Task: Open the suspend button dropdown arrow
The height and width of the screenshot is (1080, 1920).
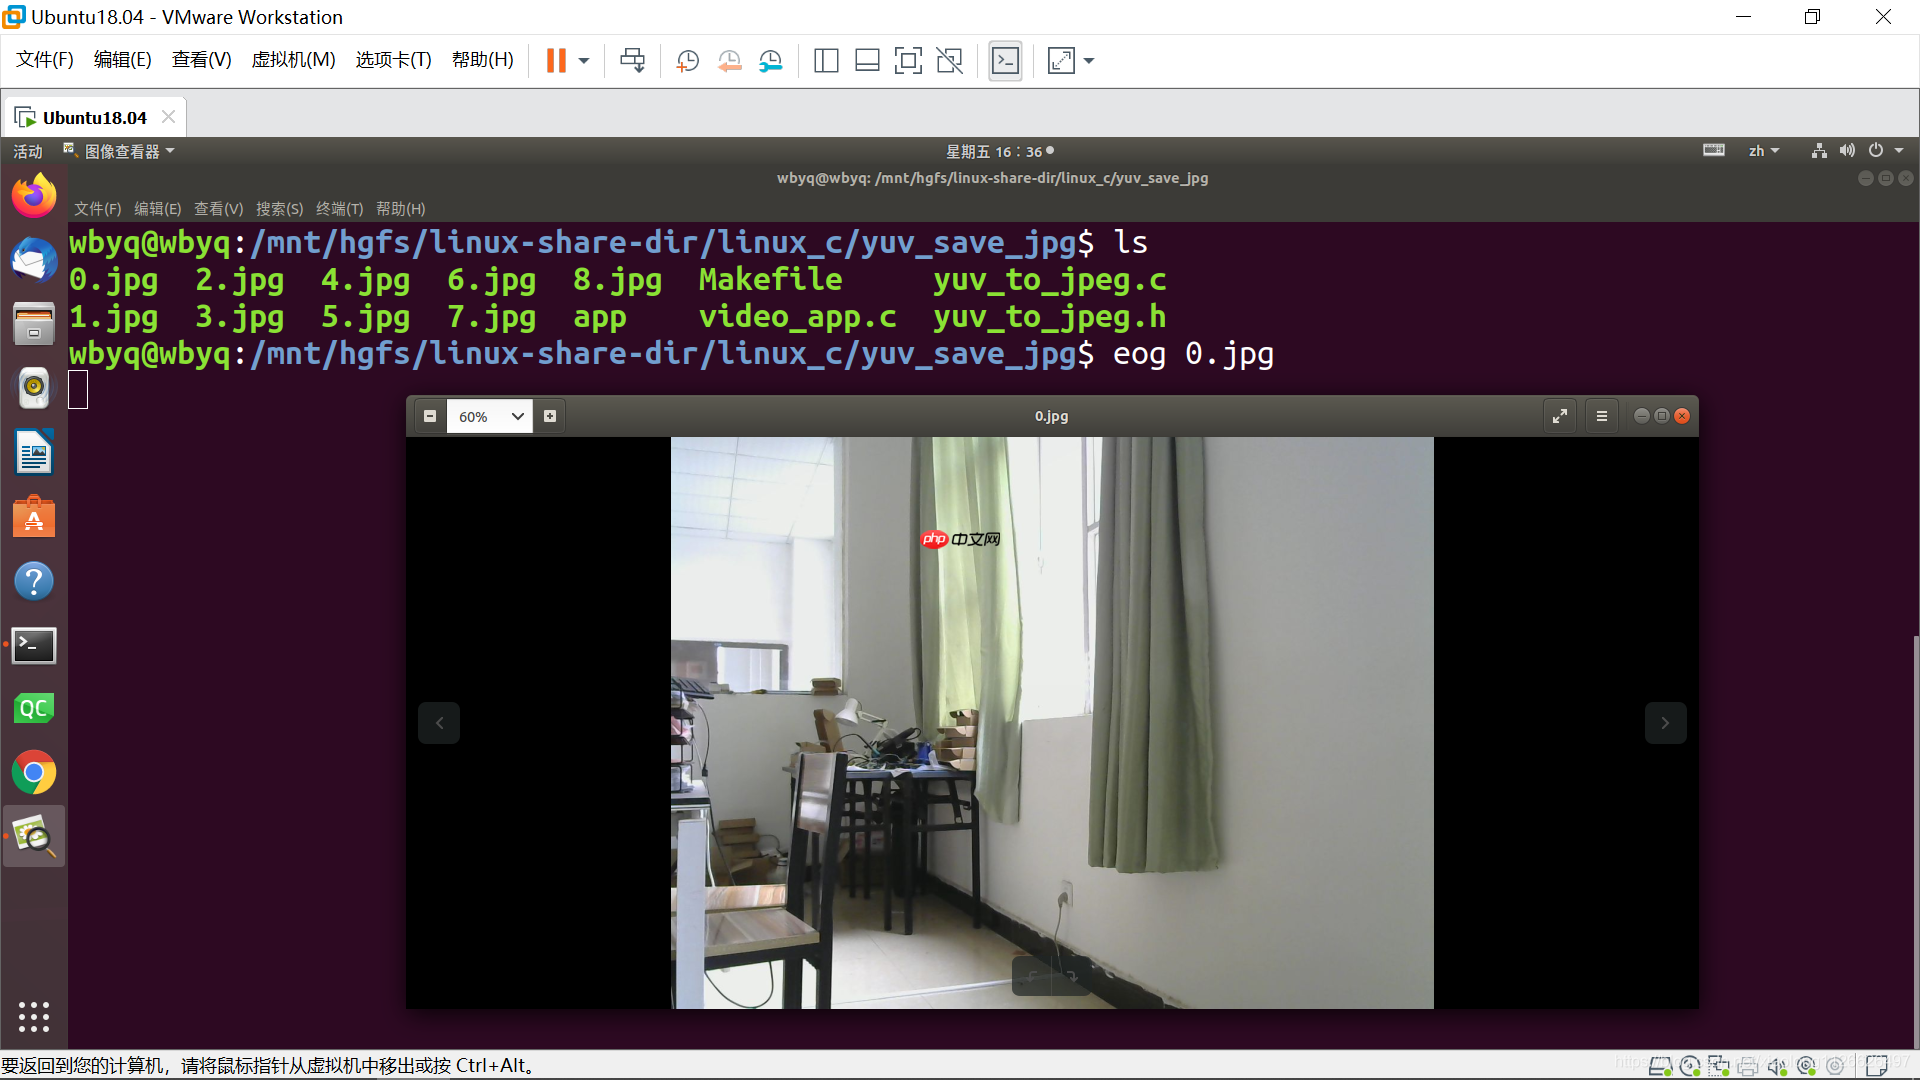Action: click(x=584, y=60)
